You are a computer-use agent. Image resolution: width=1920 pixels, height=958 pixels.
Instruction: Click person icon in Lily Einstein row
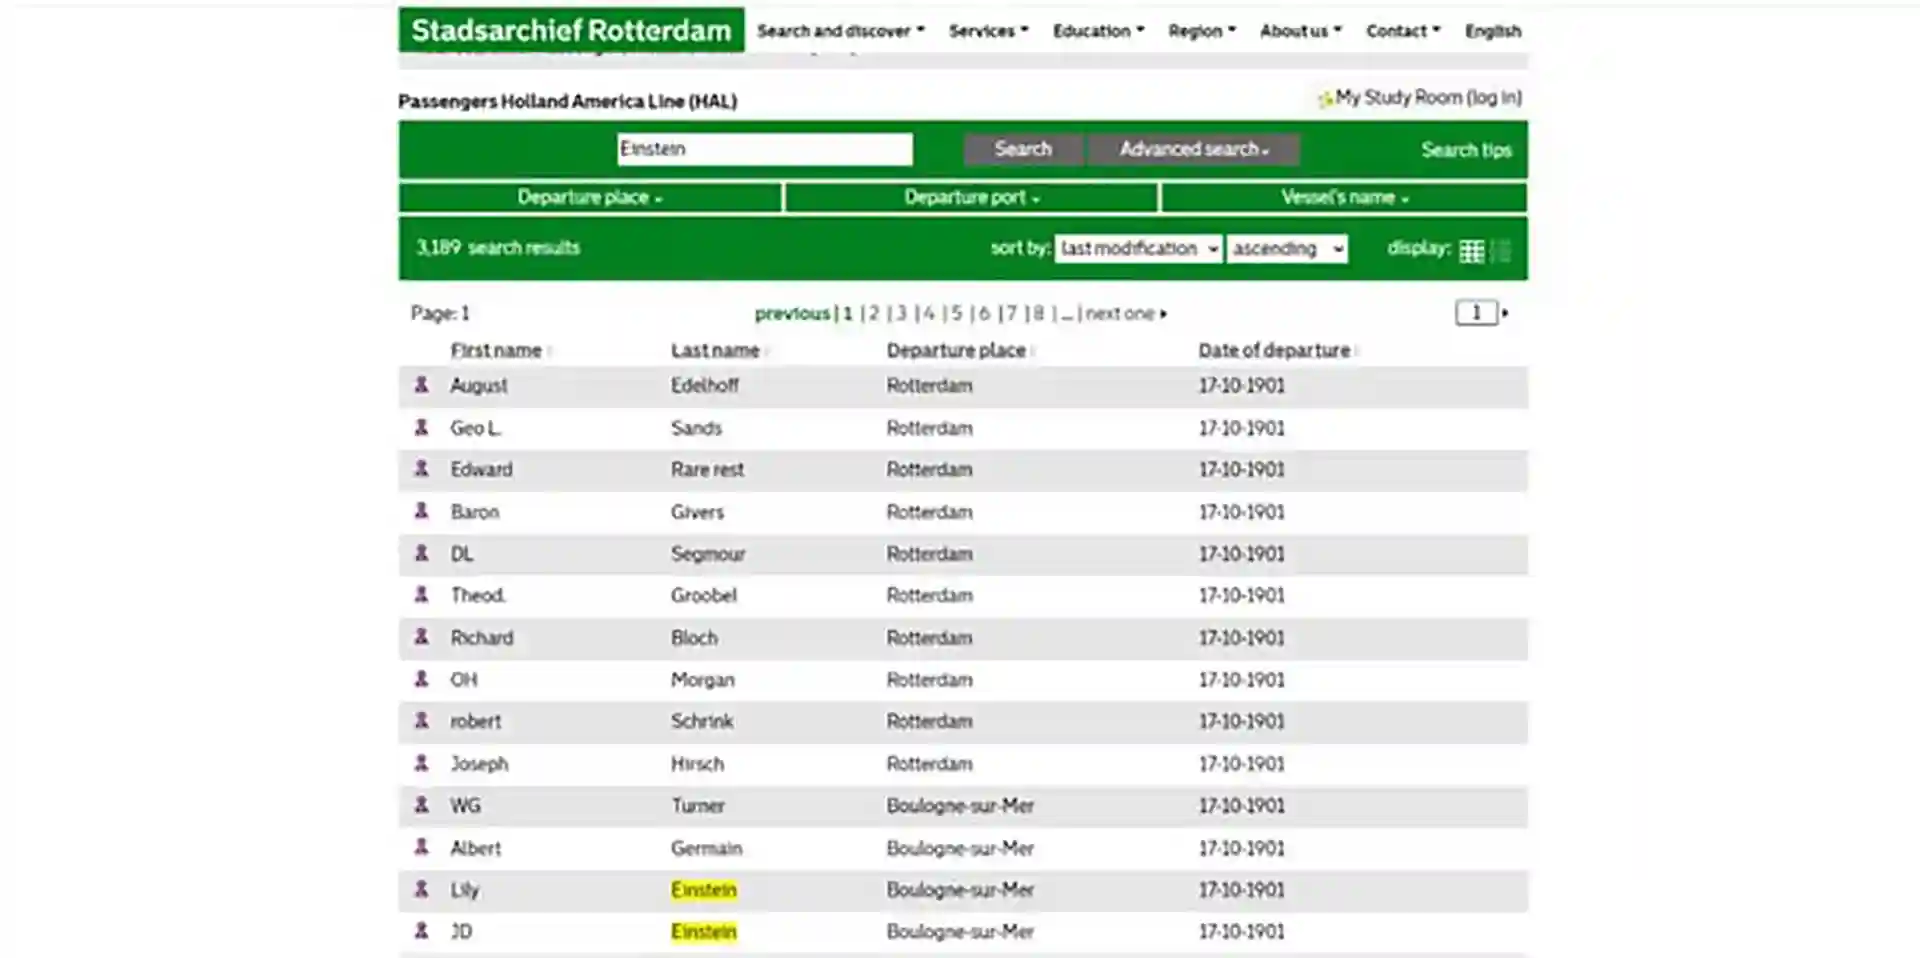pos(421,889)
